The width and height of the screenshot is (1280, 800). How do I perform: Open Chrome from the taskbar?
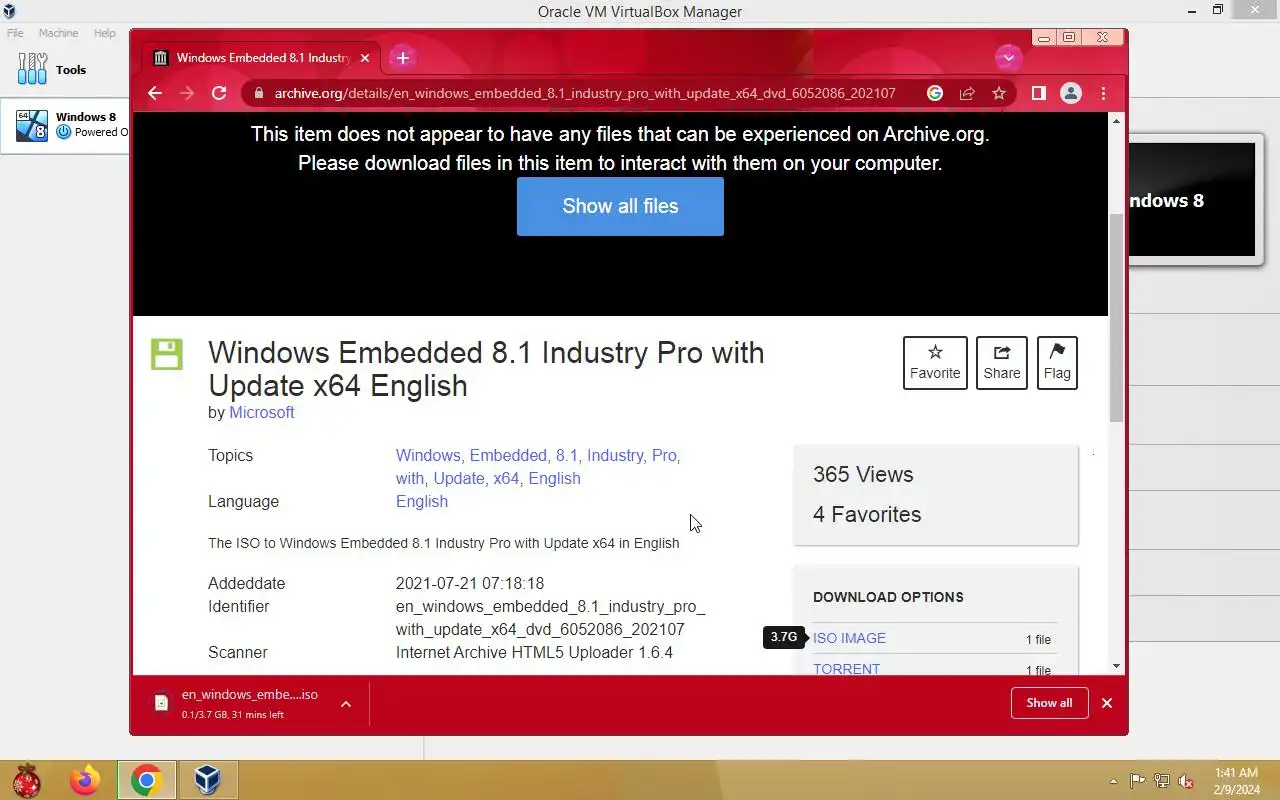coord(147,780)
